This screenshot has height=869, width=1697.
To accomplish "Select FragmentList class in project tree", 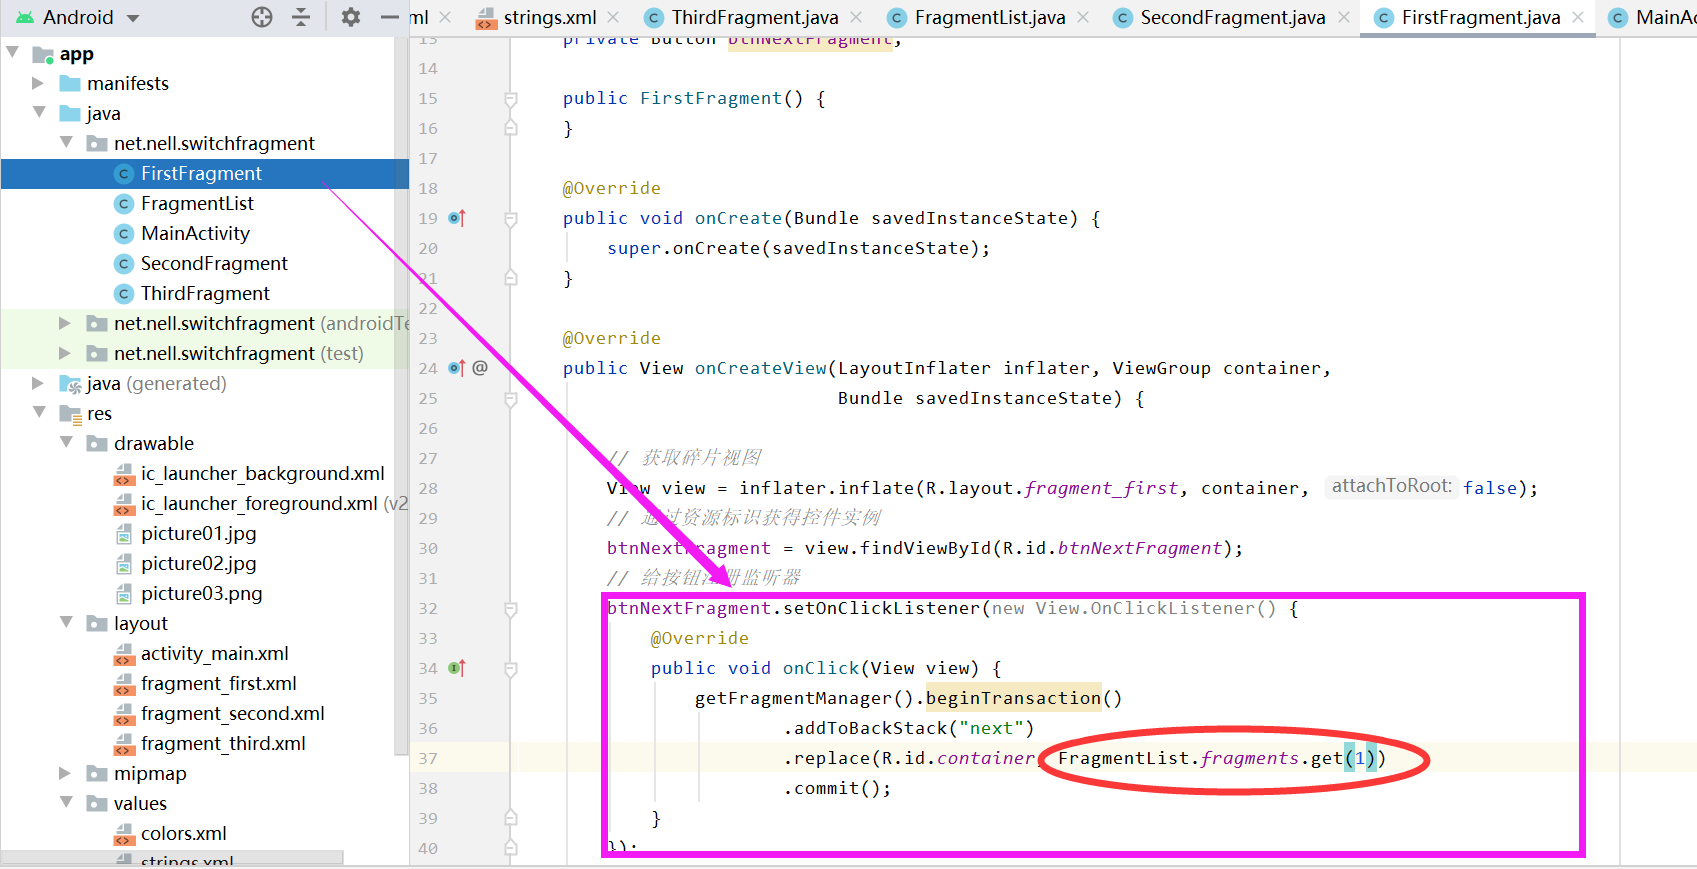I will [197, 204].
